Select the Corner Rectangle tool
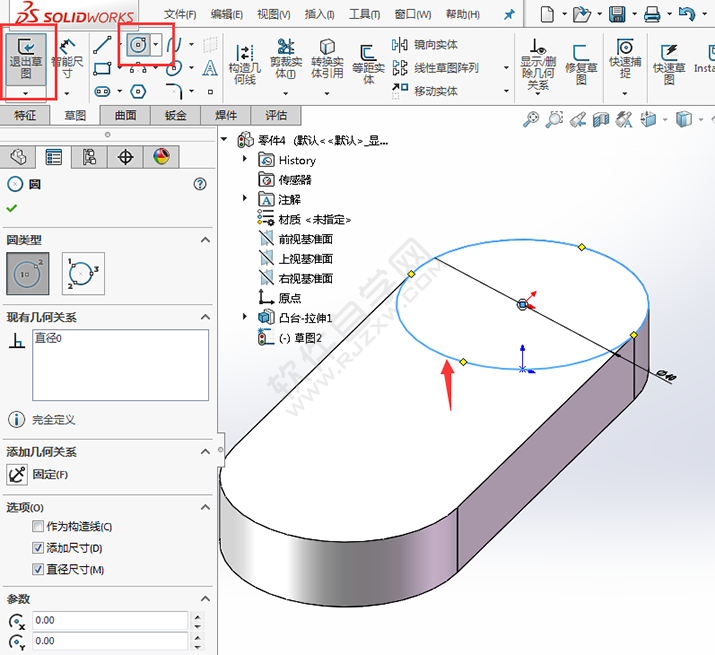The height and width of the screenshot is (655, 715). point(102,68)
